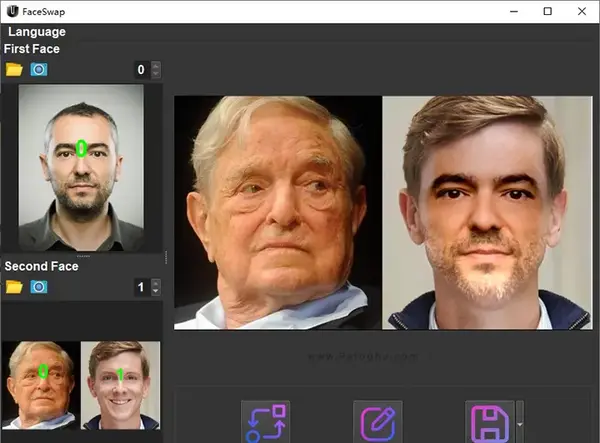Click camera capture icon under First Face
Screen dimensions: 600x443
tap(39, 70)
